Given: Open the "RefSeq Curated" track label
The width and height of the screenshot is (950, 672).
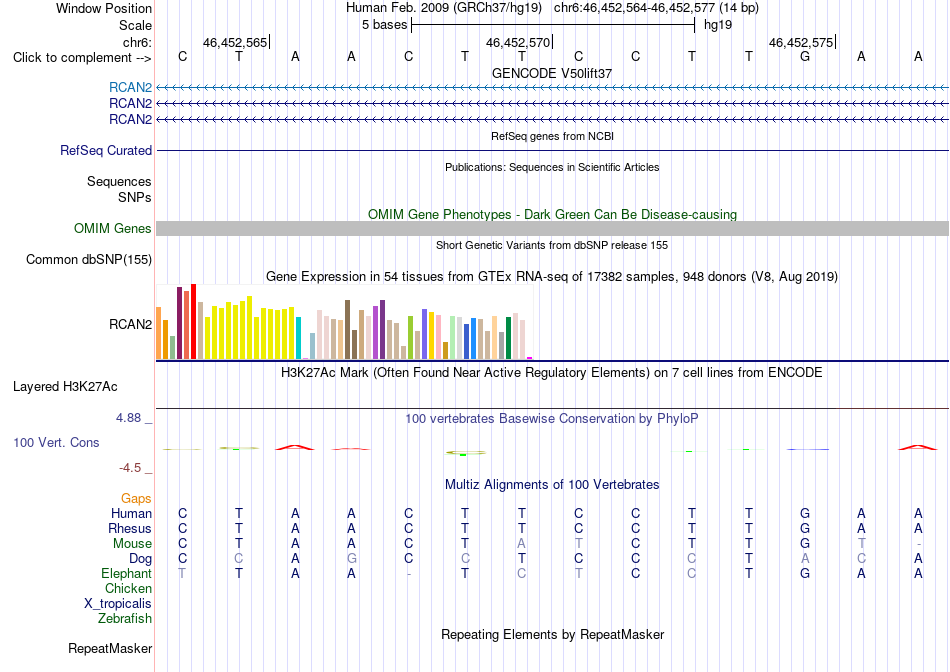Looking at the screenshot, I should pos(106,150).
